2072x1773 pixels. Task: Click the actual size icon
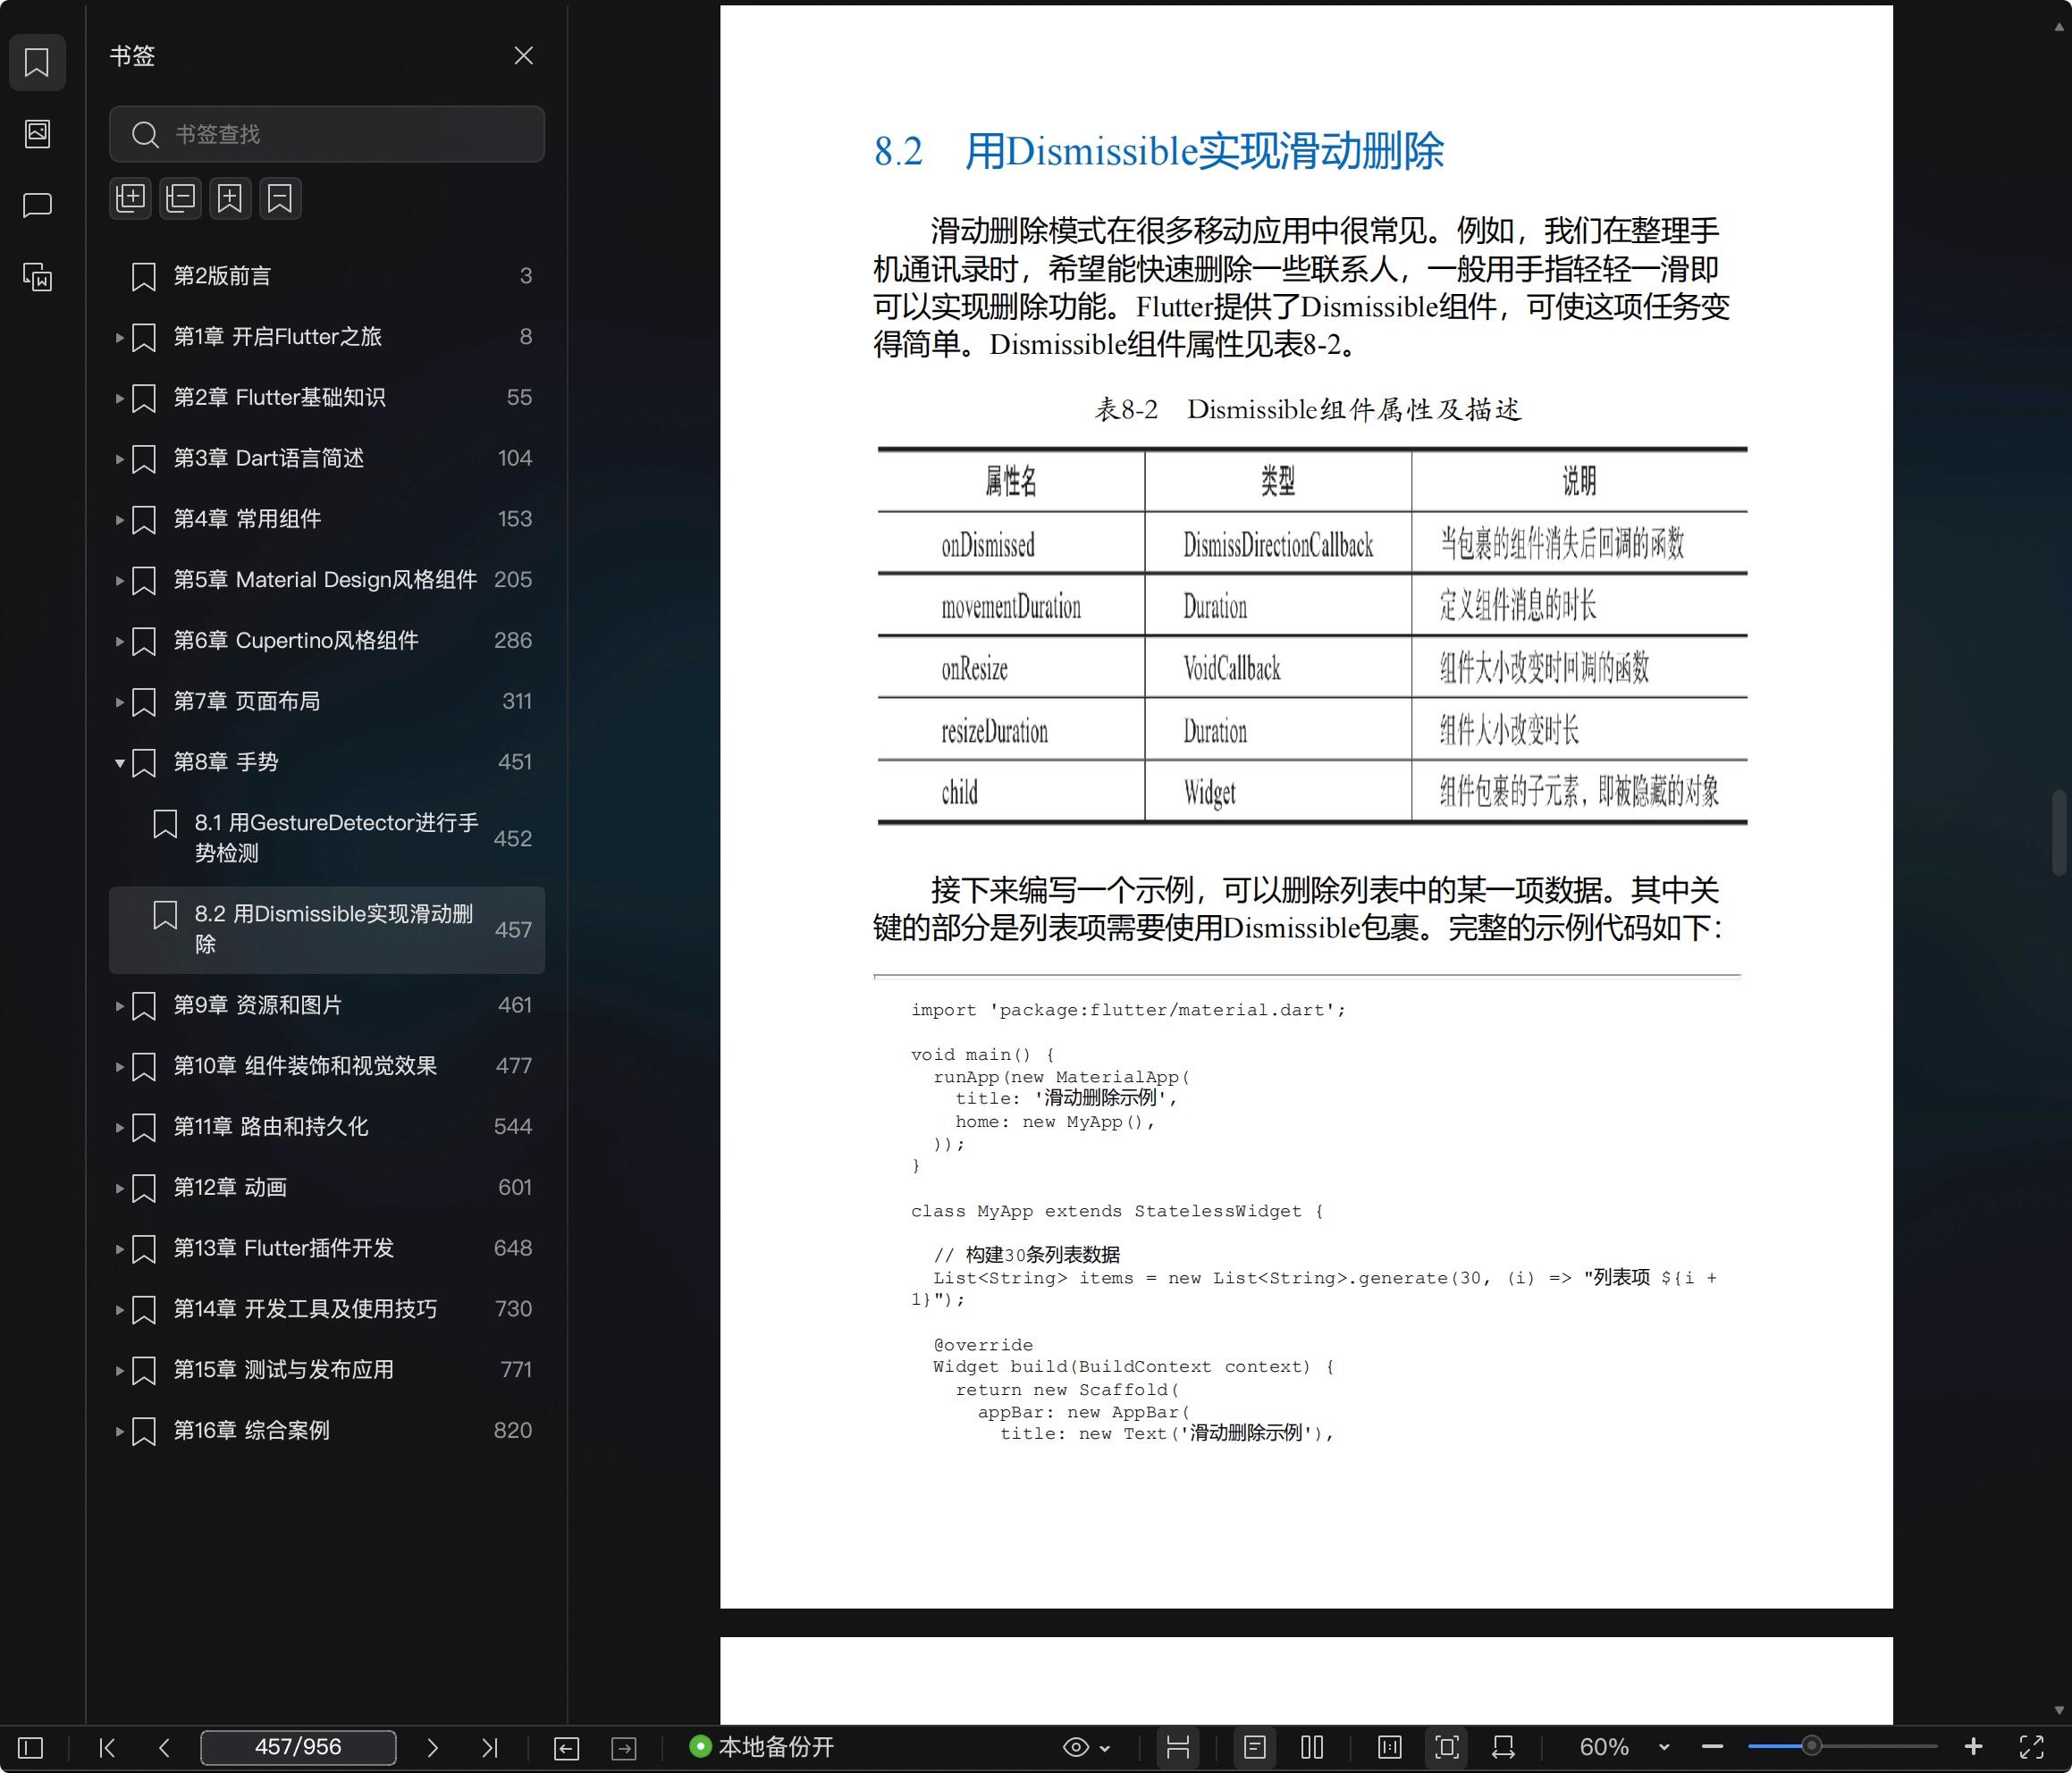pyautogui.click(x=1390, y=1747)
